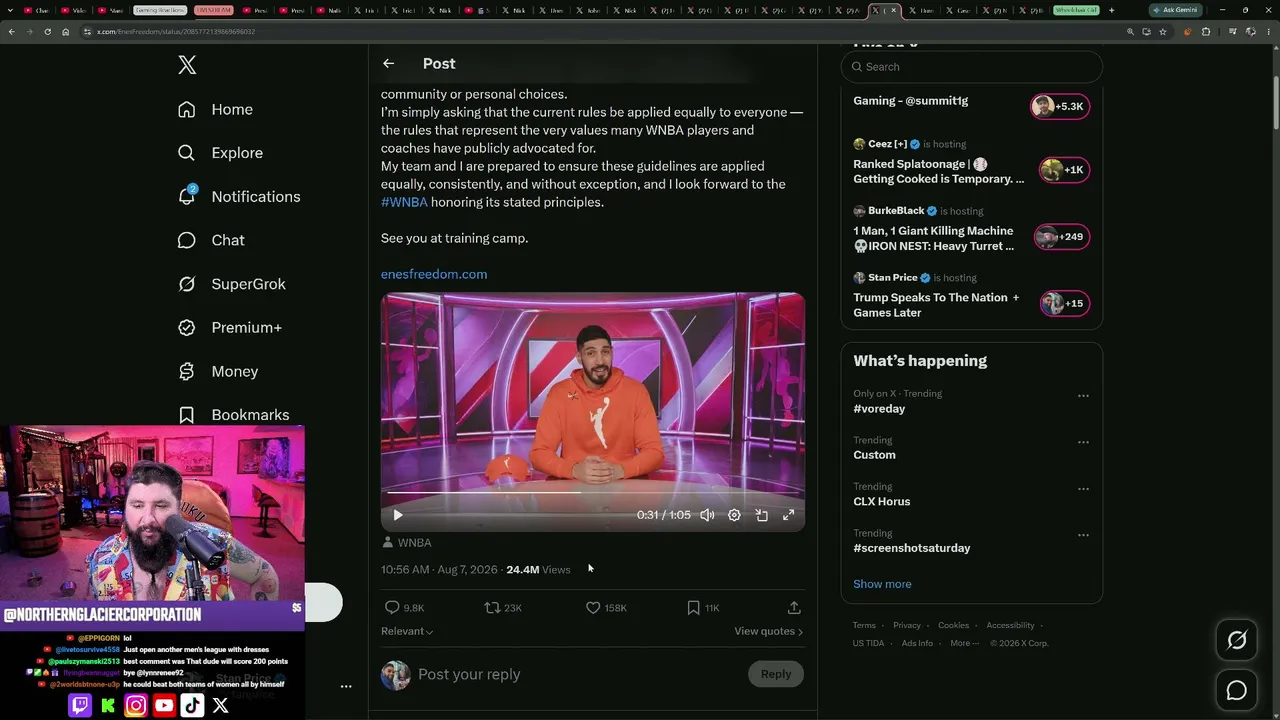This screenshot has width=1280, height=720.
Task: Enable picture-in-picture for the video
Action: 761,515
